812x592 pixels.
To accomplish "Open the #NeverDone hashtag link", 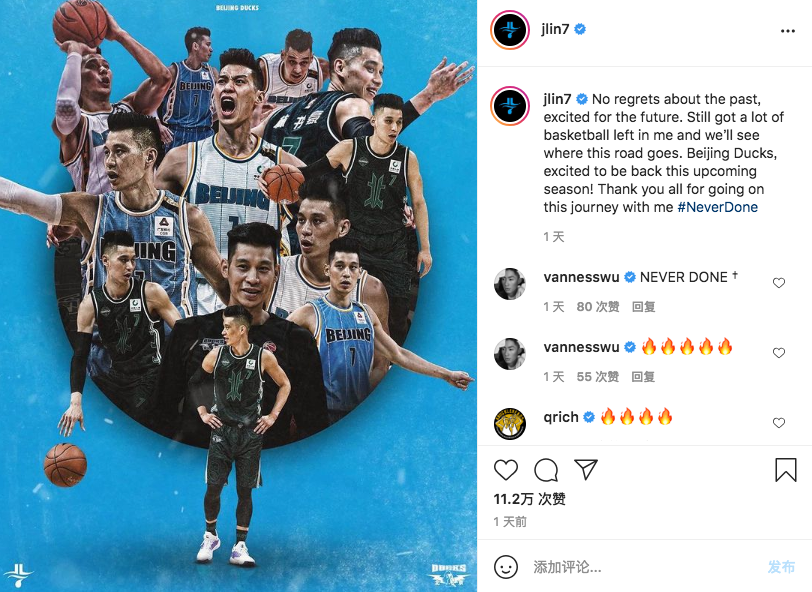I will click(x=718, y=207).
